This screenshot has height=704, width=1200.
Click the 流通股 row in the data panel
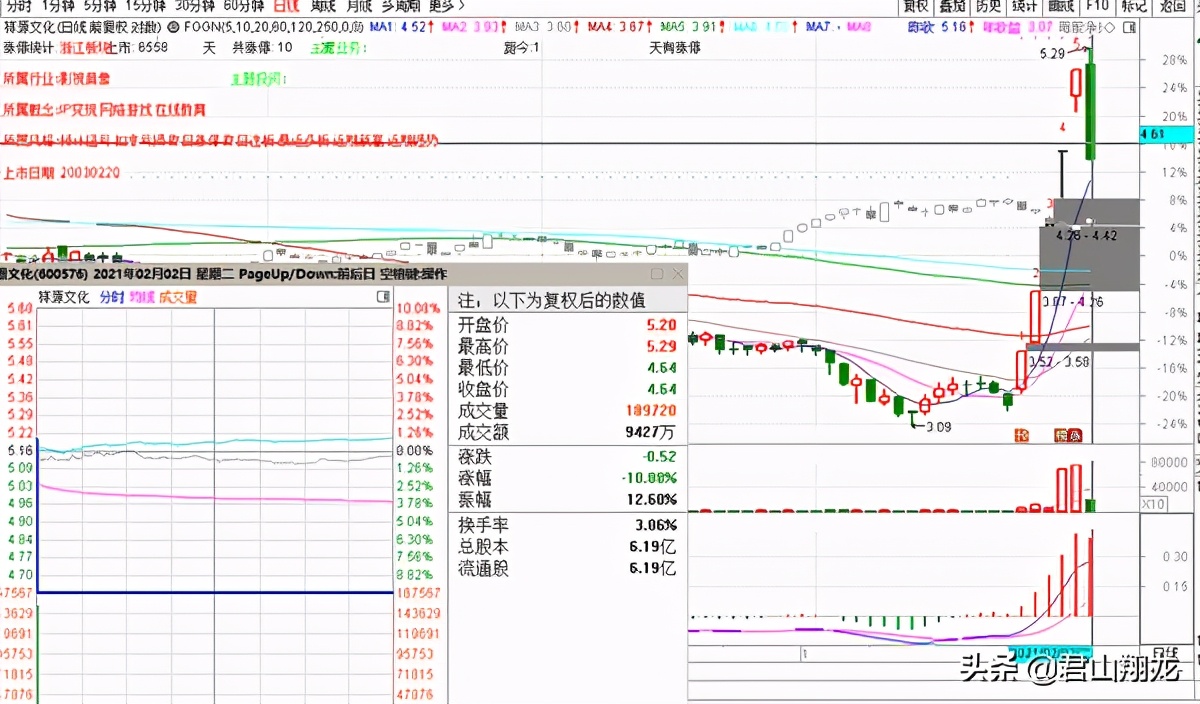tap(567, 569)
